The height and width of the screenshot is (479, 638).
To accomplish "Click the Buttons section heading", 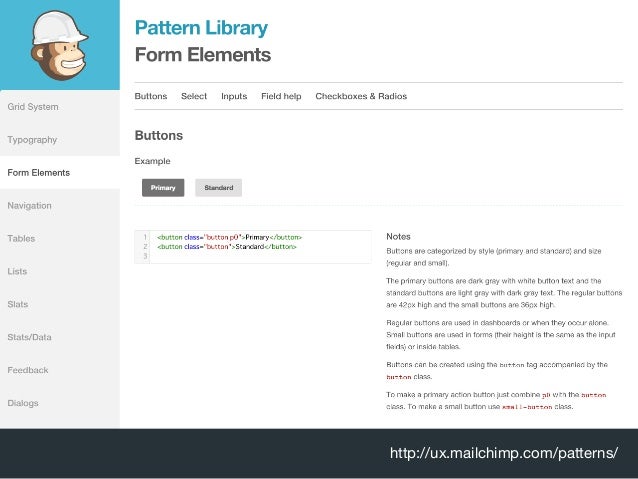I will (x=159, y=135).
